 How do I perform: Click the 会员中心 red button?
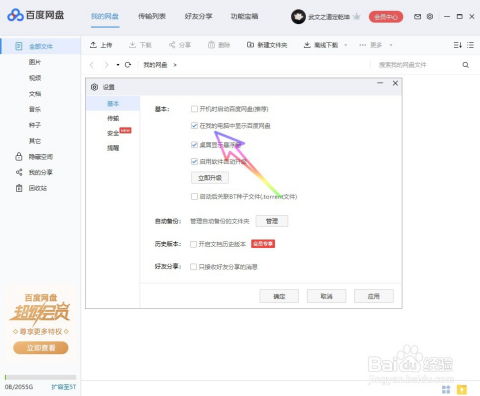[386, 17]
